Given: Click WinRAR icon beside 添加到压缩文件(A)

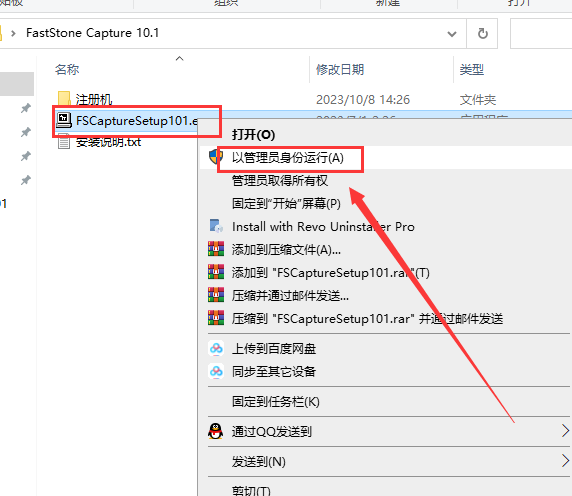Looking at the screenshot, I should tap(216, 249).
